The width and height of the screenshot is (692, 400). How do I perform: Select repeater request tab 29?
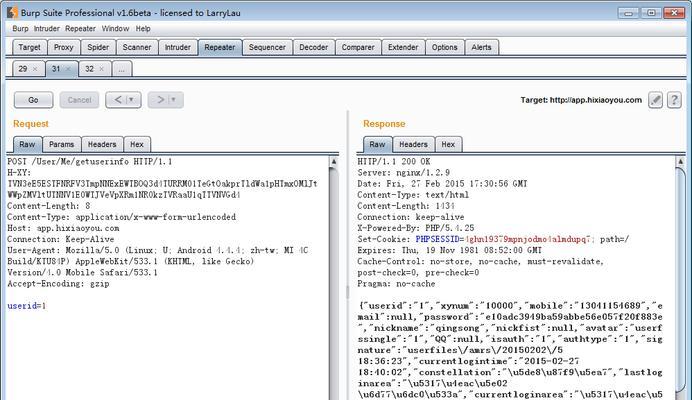tap(23, 69)
